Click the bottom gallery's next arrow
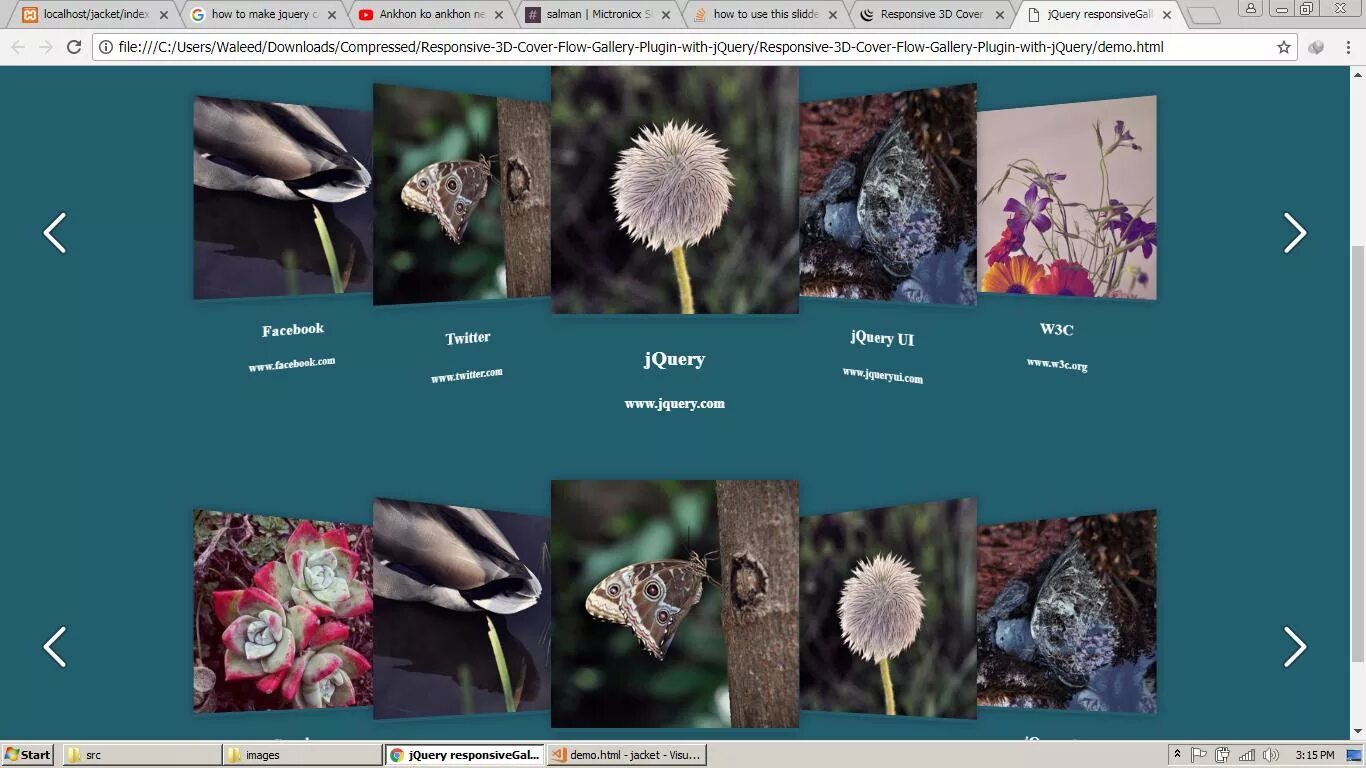Viewport: 1366px width, 768px height. click(x=1295, y=647)
